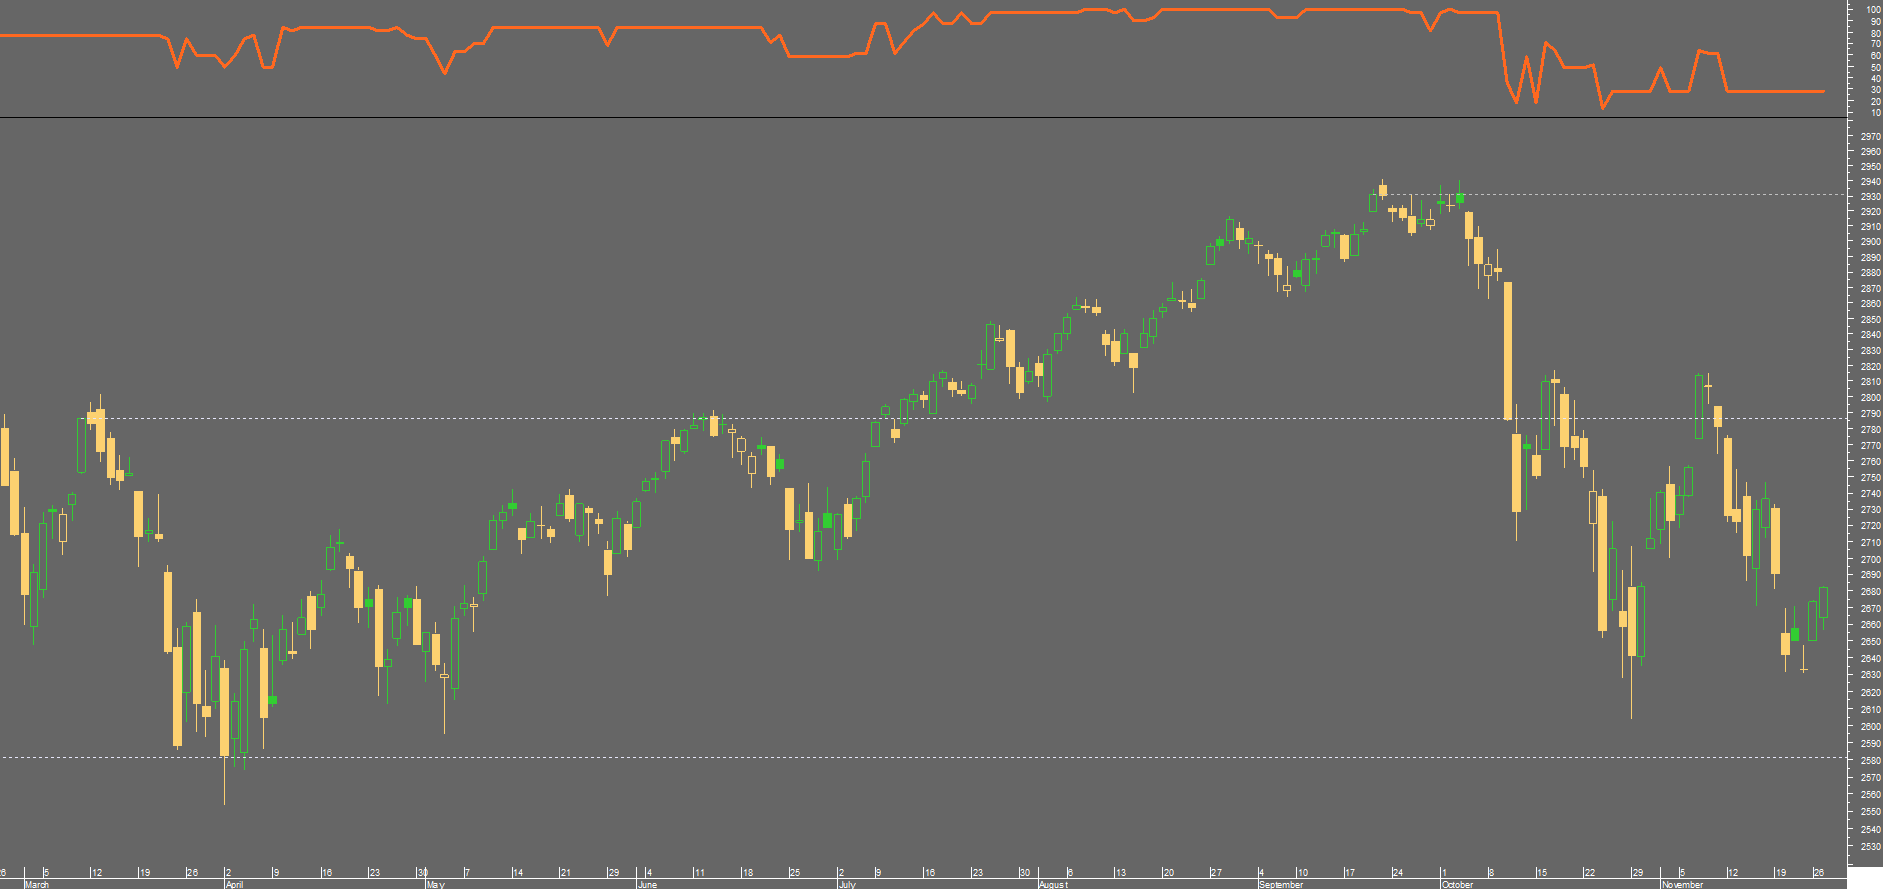Viewport: 1883px width, 889px height.
Task: Click the 20 label on the indicator scale
Action: [x=1876, y=102]
